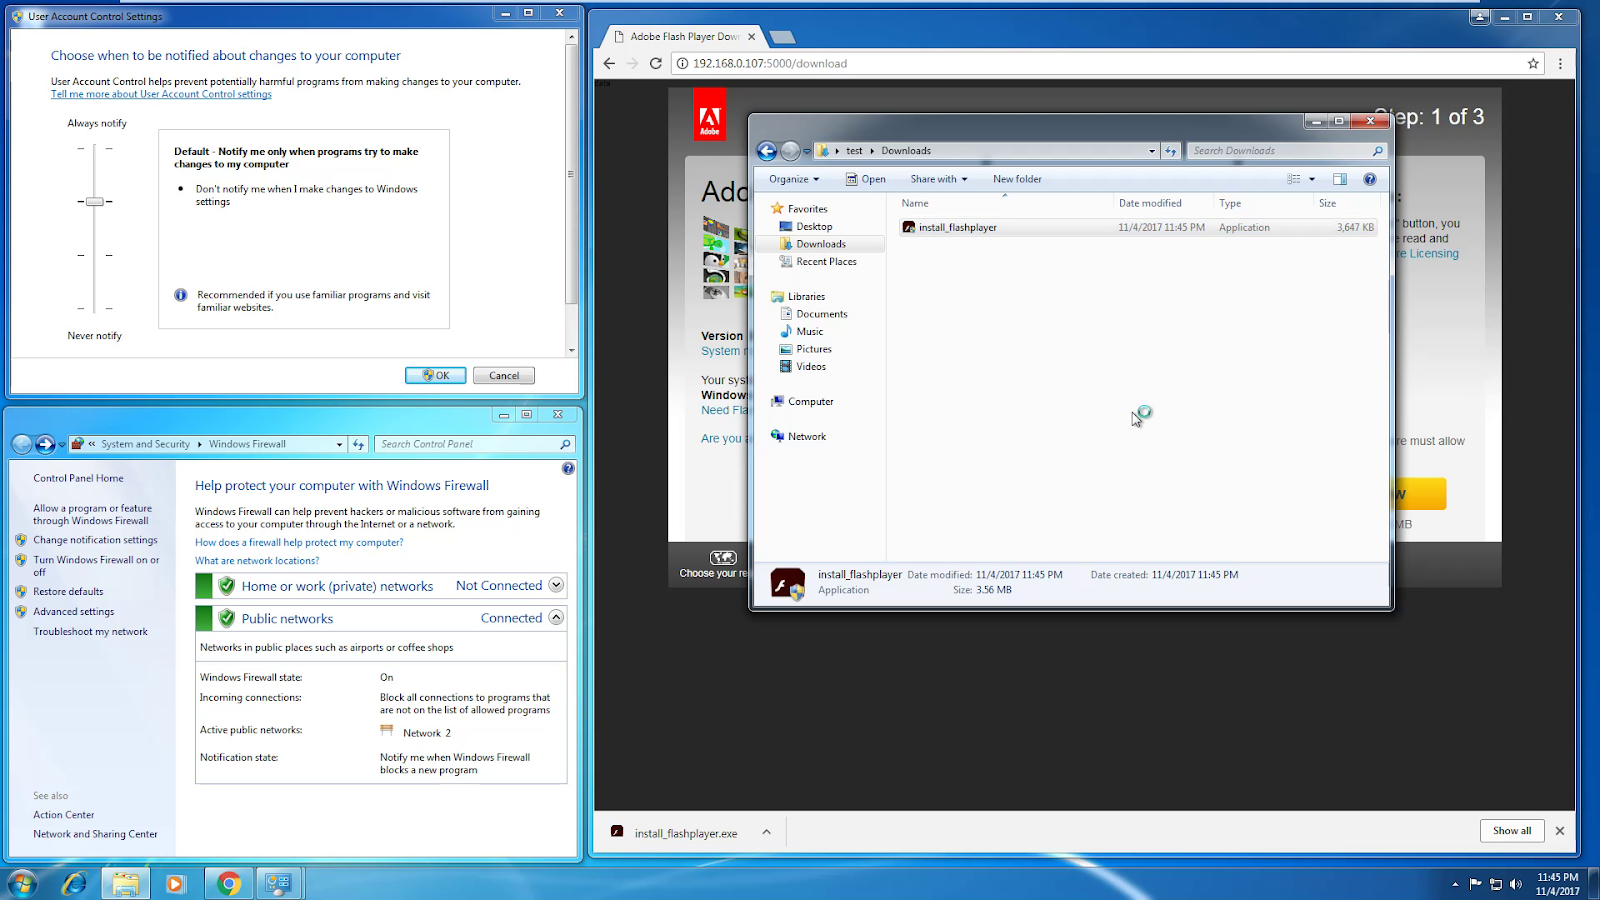
Task: Go back in the Downloads Explorer window
Action: (x=767, y=151)
